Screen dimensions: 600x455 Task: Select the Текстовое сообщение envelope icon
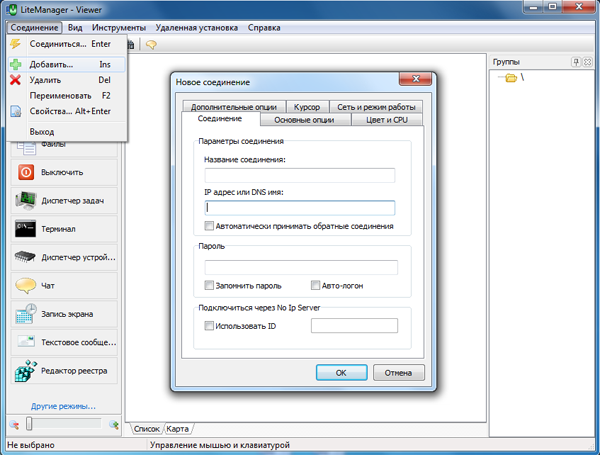click(26, 342)
